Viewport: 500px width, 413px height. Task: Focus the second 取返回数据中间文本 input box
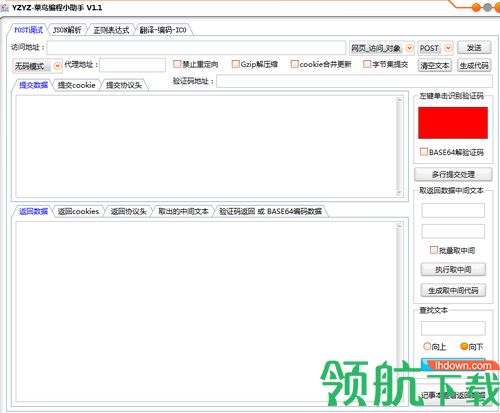(x=453, y=231)
